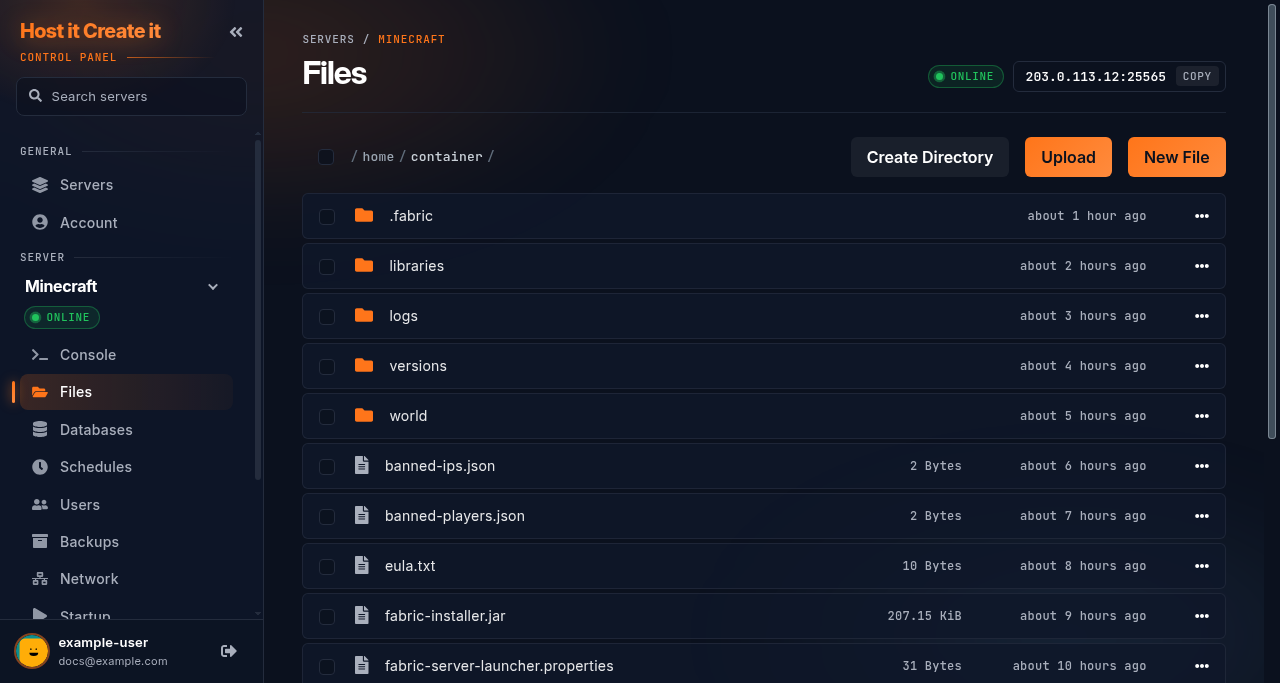The width and height of the screenshot is (1280, 683).
Task: Check the world folder checkbox
Action: (327, 417)
